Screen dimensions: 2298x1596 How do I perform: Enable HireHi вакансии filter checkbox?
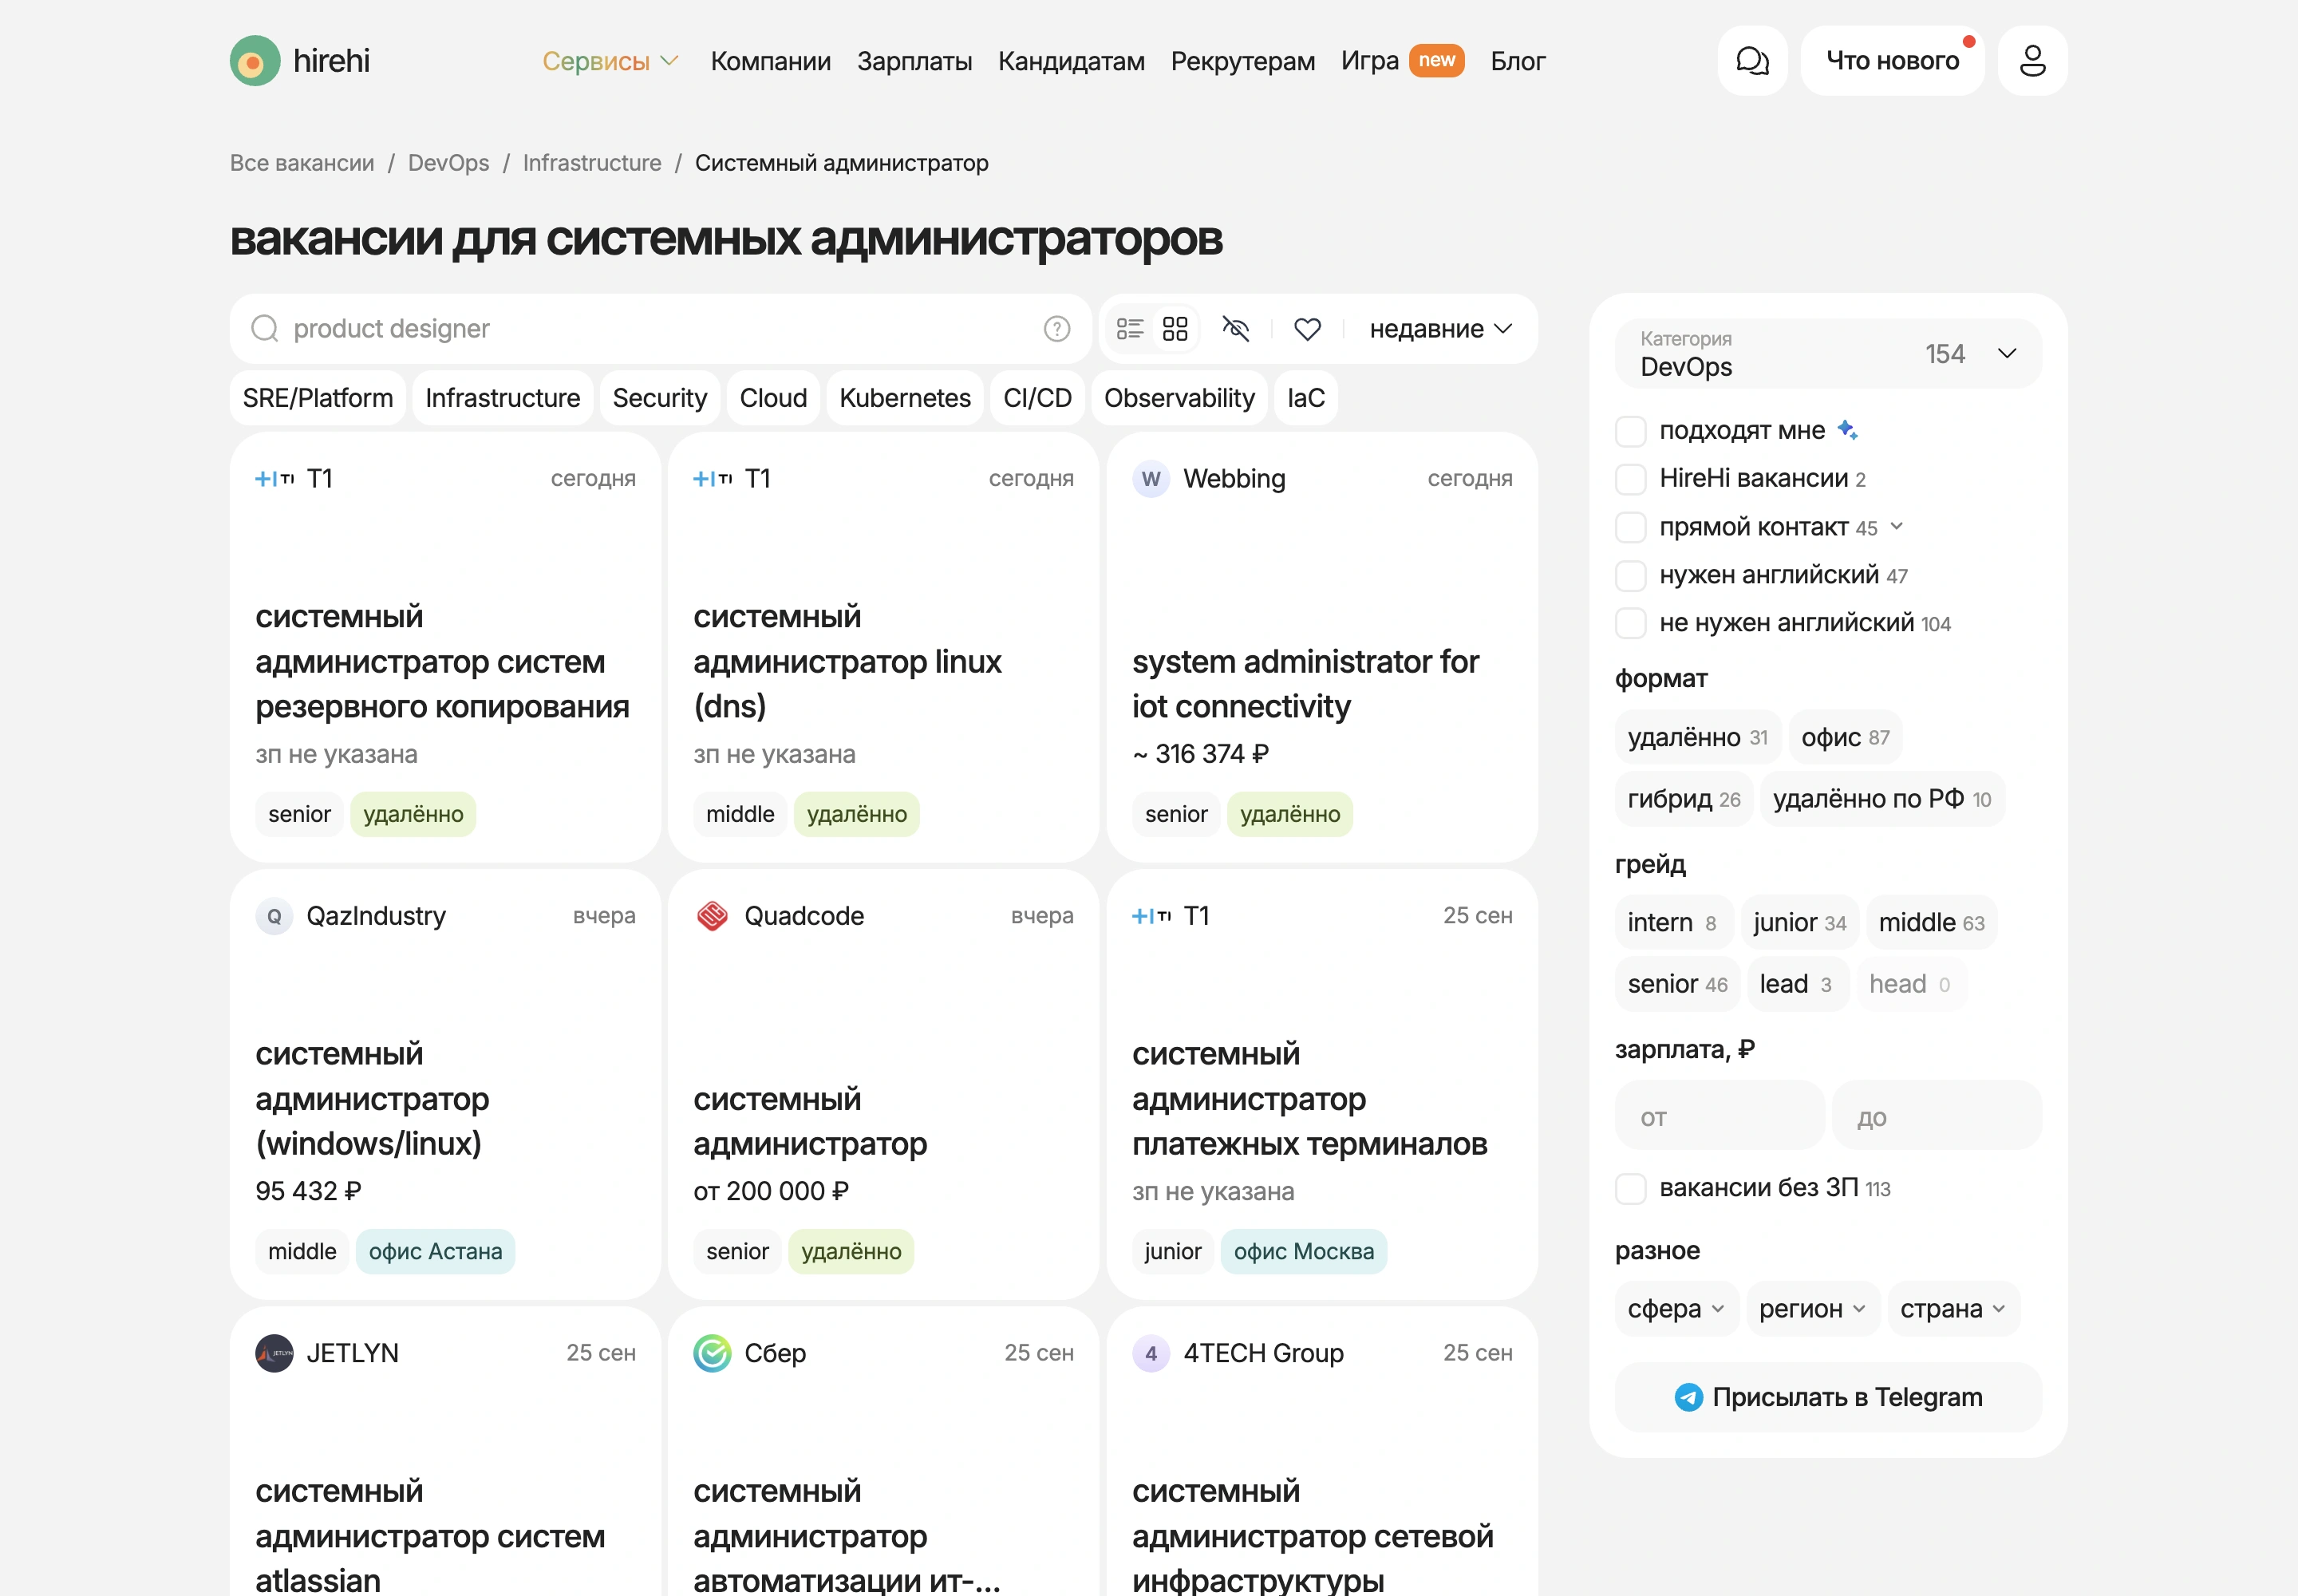[1630, 479]
